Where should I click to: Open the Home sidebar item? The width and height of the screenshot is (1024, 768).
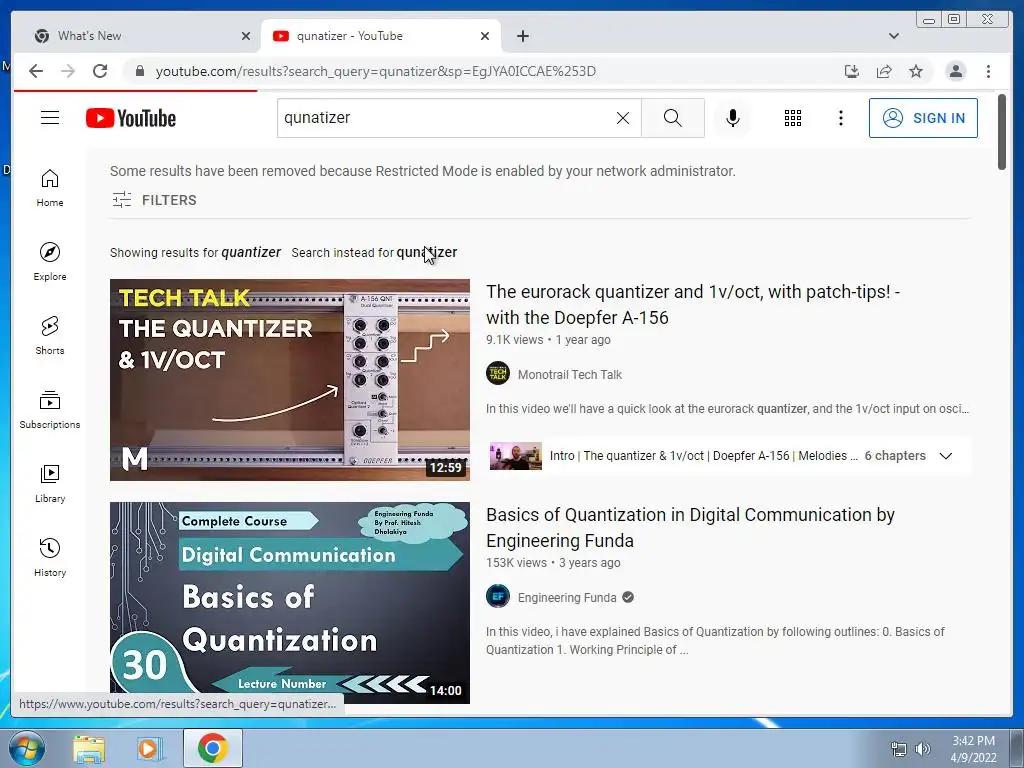point(50,188)
